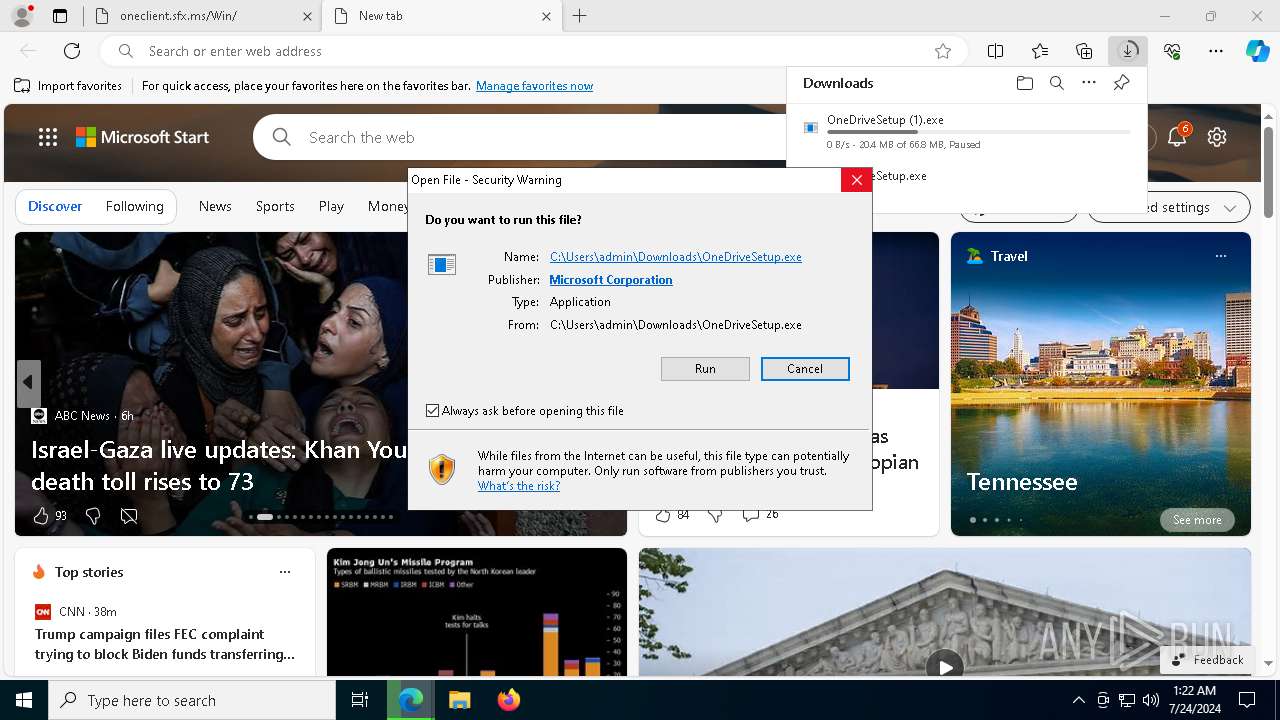Open the Manage favorites now link
The height and width of the screenshot is (720, 1280).
point(534,86)
